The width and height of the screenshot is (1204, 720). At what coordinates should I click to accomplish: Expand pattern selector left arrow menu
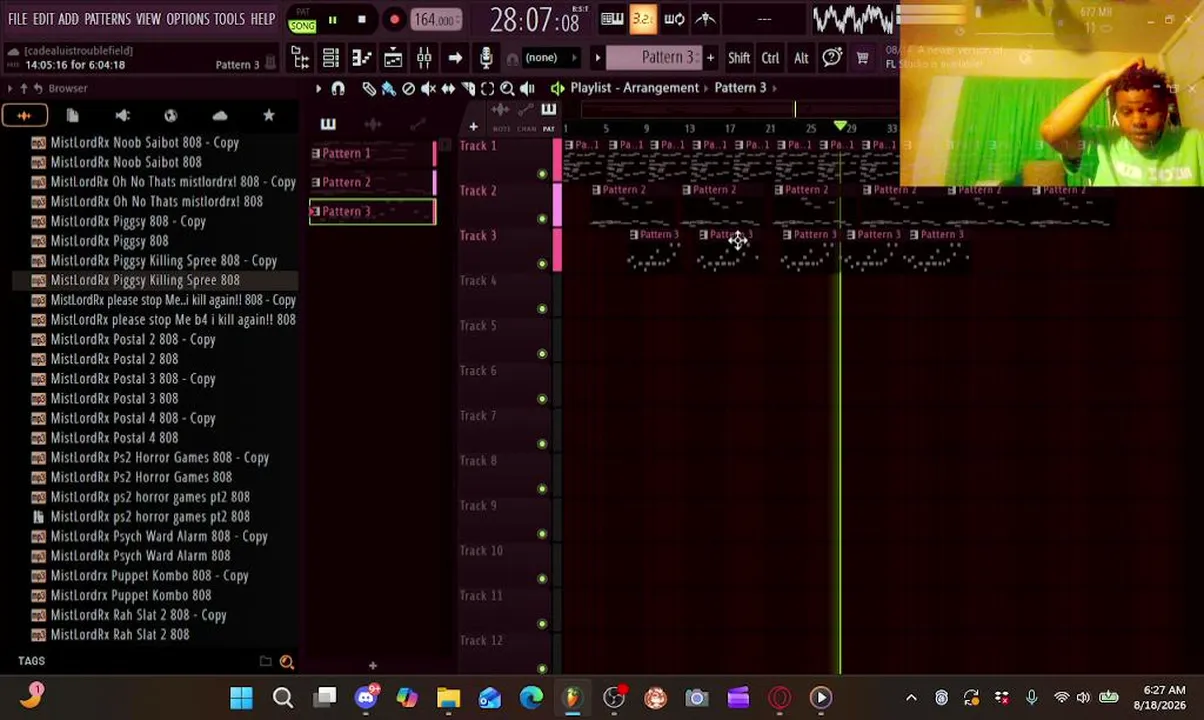click(597, 58)
